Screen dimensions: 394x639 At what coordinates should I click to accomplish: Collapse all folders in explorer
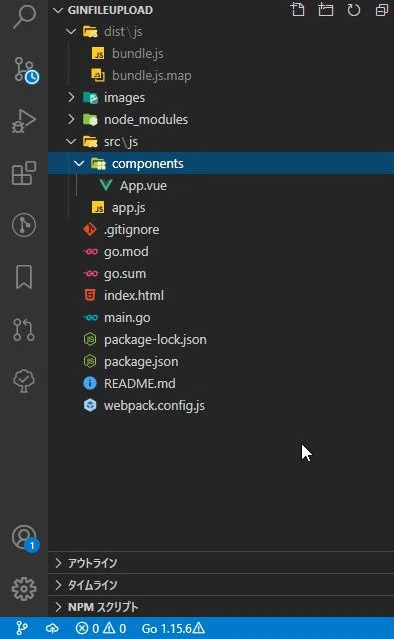click(x=382, y=10)
